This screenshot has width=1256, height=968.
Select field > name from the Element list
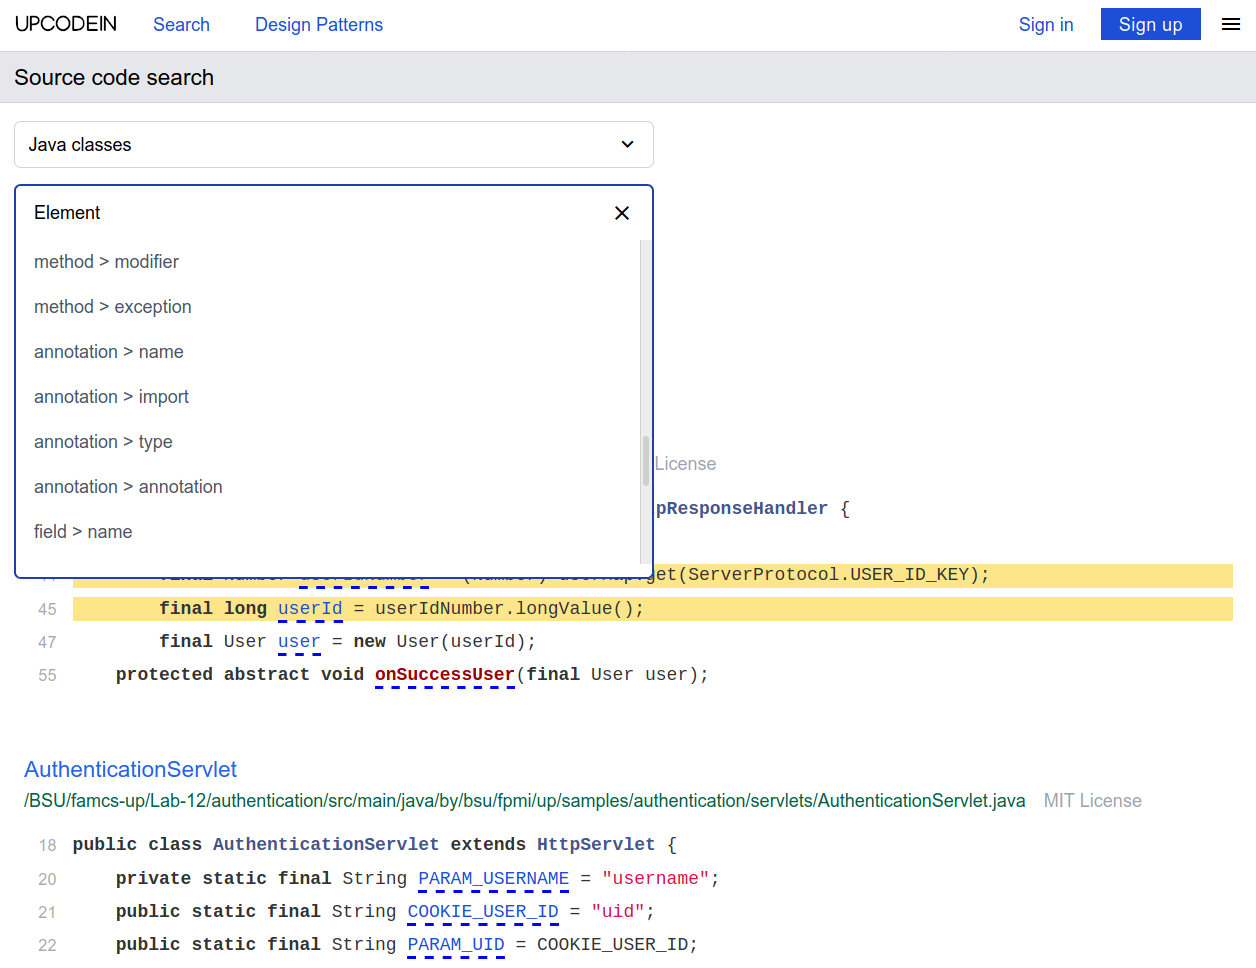pos(83,531)
